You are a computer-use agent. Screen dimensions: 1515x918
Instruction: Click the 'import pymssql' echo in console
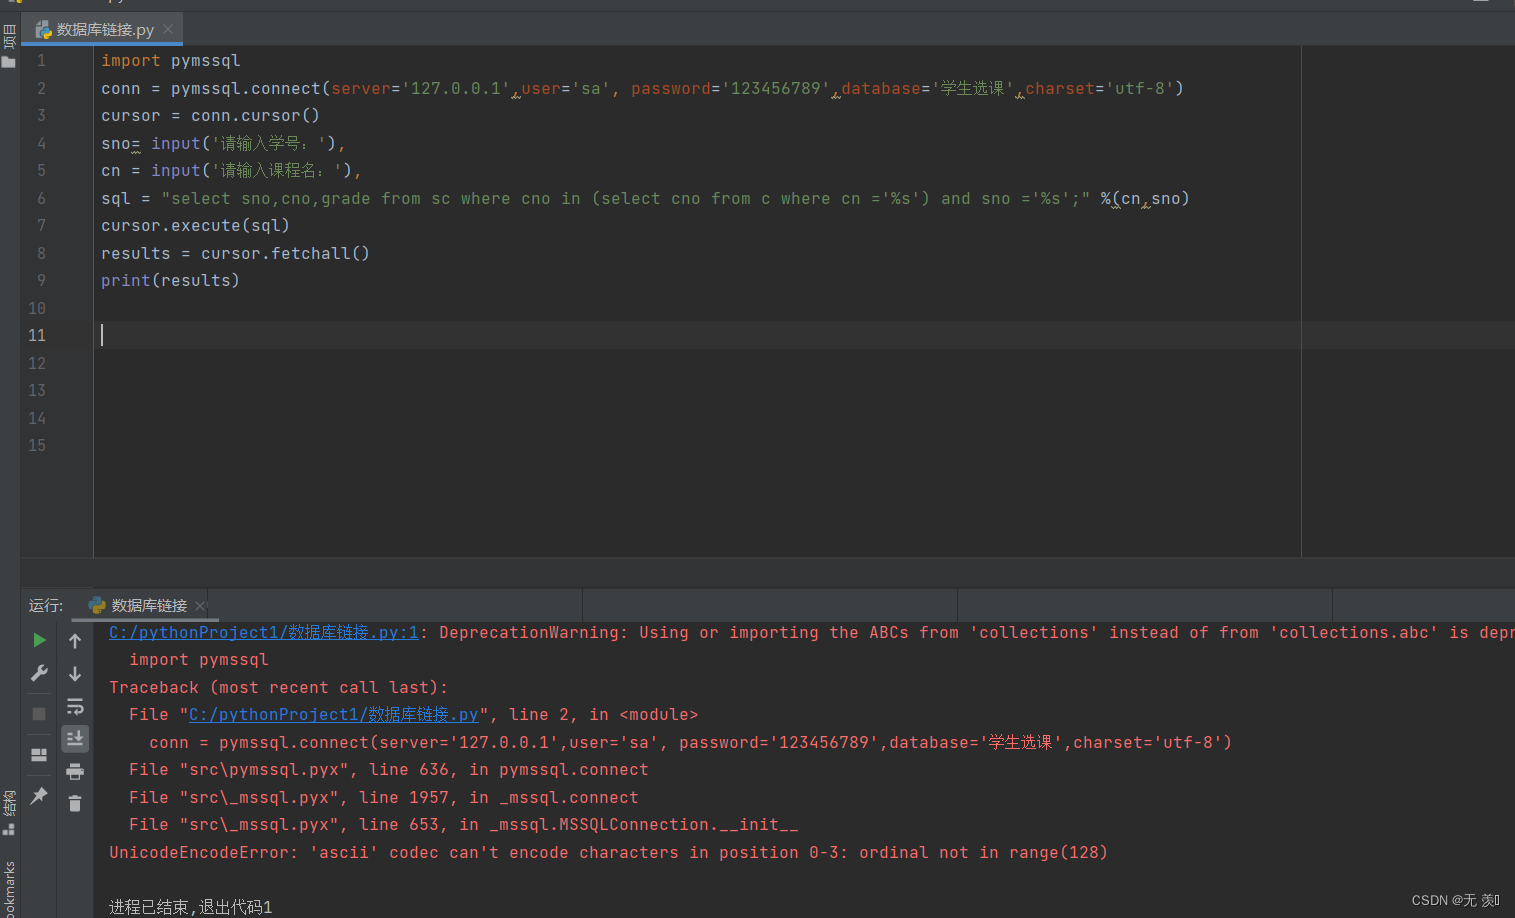(x=199, y=659)
